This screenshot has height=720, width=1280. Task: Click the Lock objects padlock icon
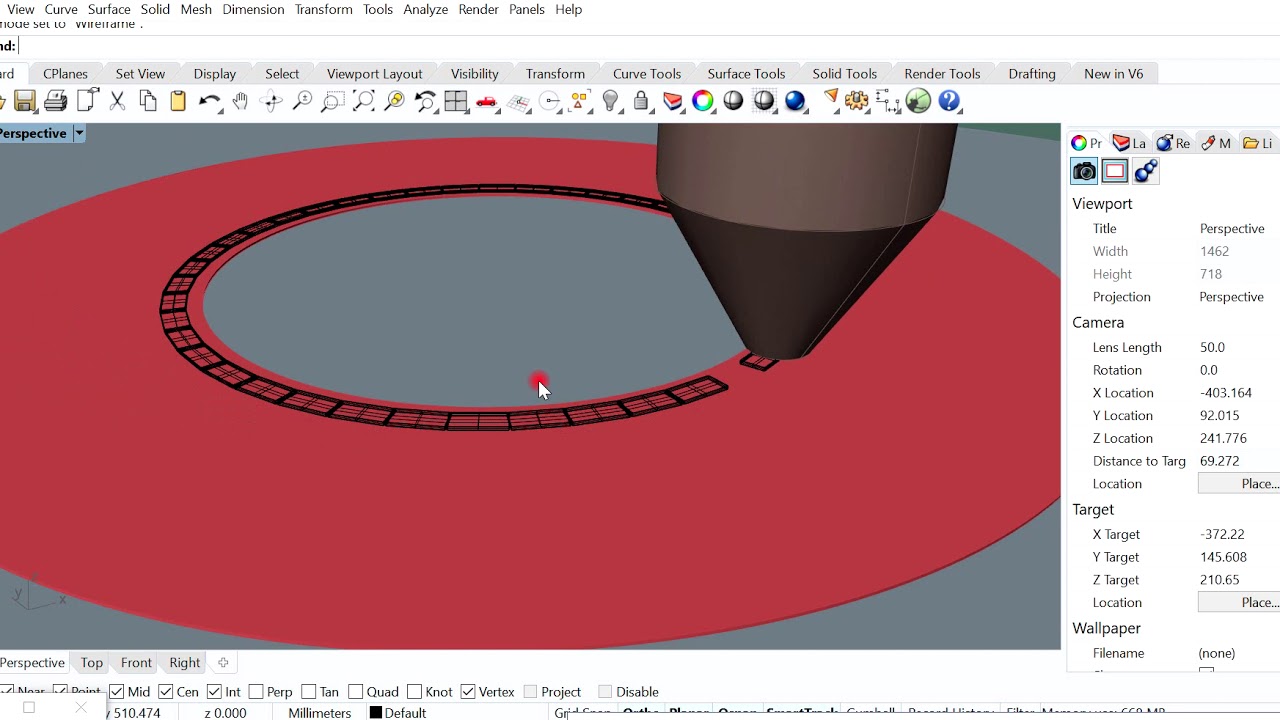point(641,101)
